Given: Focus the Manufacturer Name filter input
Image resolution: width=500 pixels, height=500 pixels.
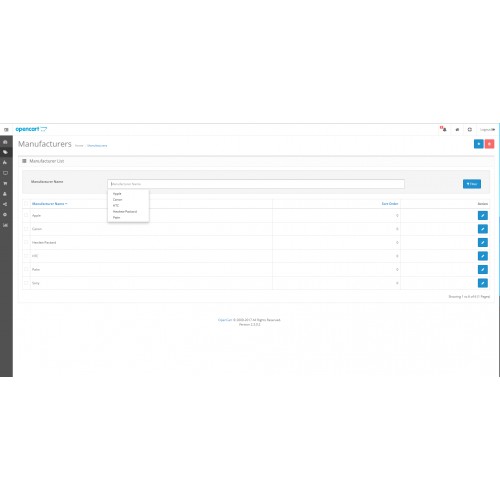Looking at the screenshot, I should pos(256,184).
